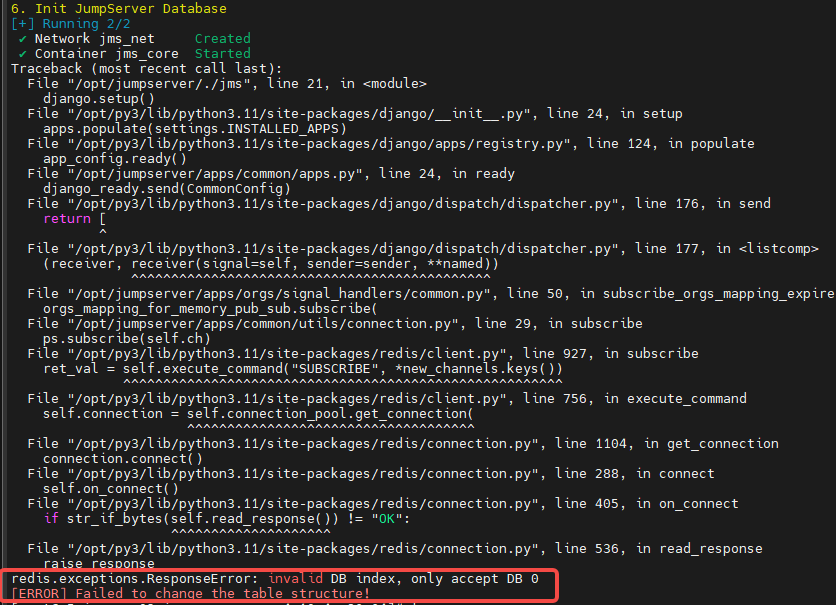Screen dimensions: 836x605
Task: Click the "django_ready.send(CommonConfig)" code line
Action: (x=167, y=188)
